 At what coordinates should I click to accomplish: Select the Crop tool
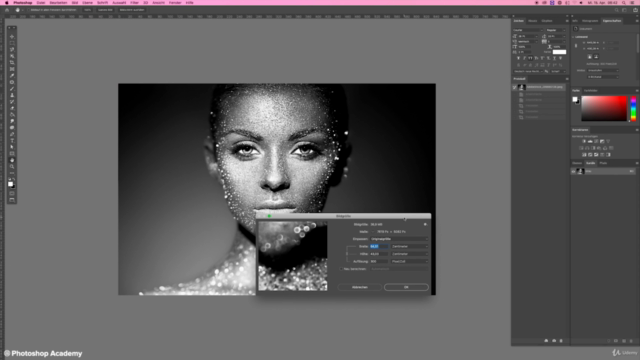tap(12, 62)
